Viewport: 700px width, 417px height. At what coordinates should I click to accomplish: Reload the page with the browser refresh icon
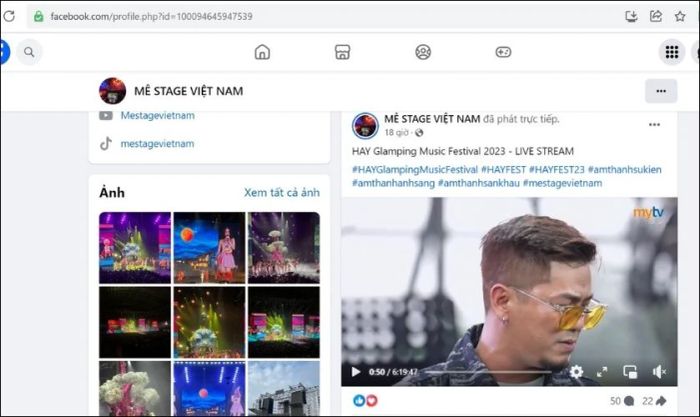tap(9, 16)
